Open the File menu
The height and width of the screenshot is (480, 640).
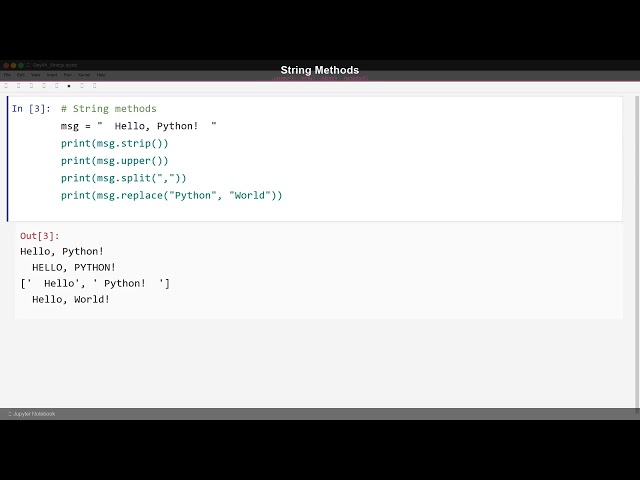pyautogui.click(x=7, y=75)
